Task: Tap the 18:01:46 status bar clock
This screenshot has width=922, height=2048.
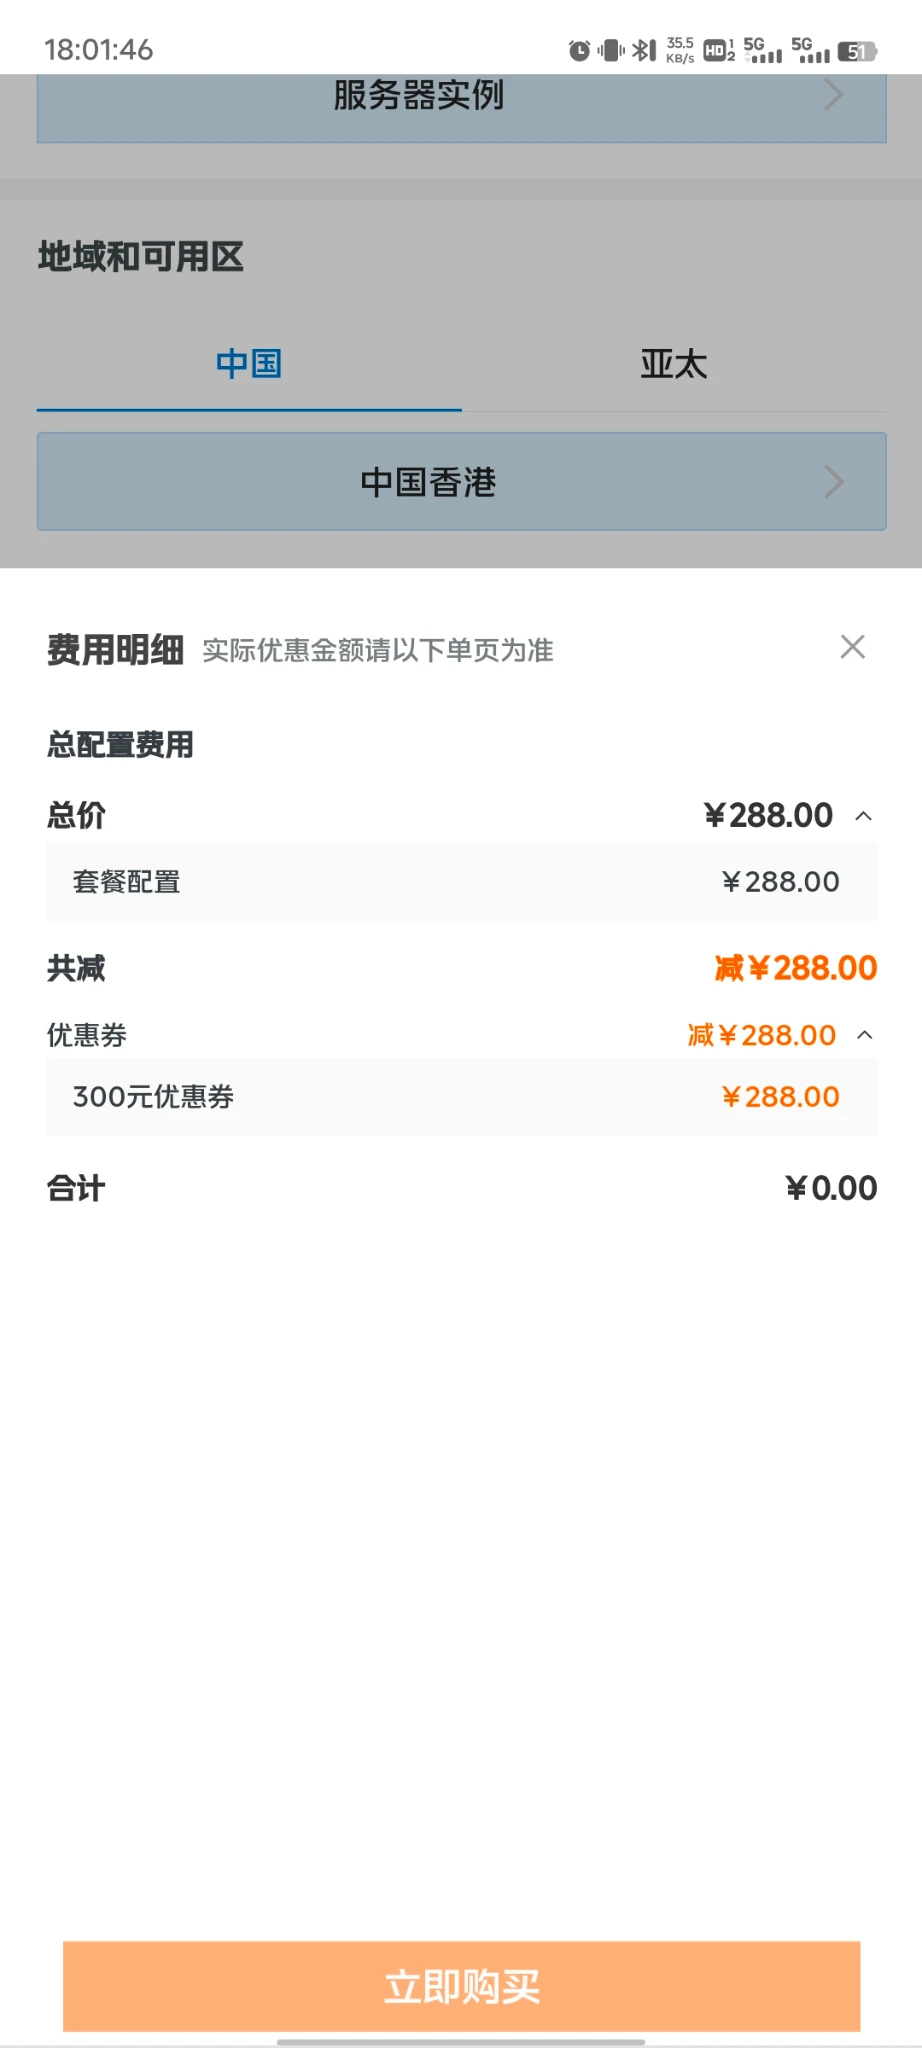Action: (x=98, y=50)
